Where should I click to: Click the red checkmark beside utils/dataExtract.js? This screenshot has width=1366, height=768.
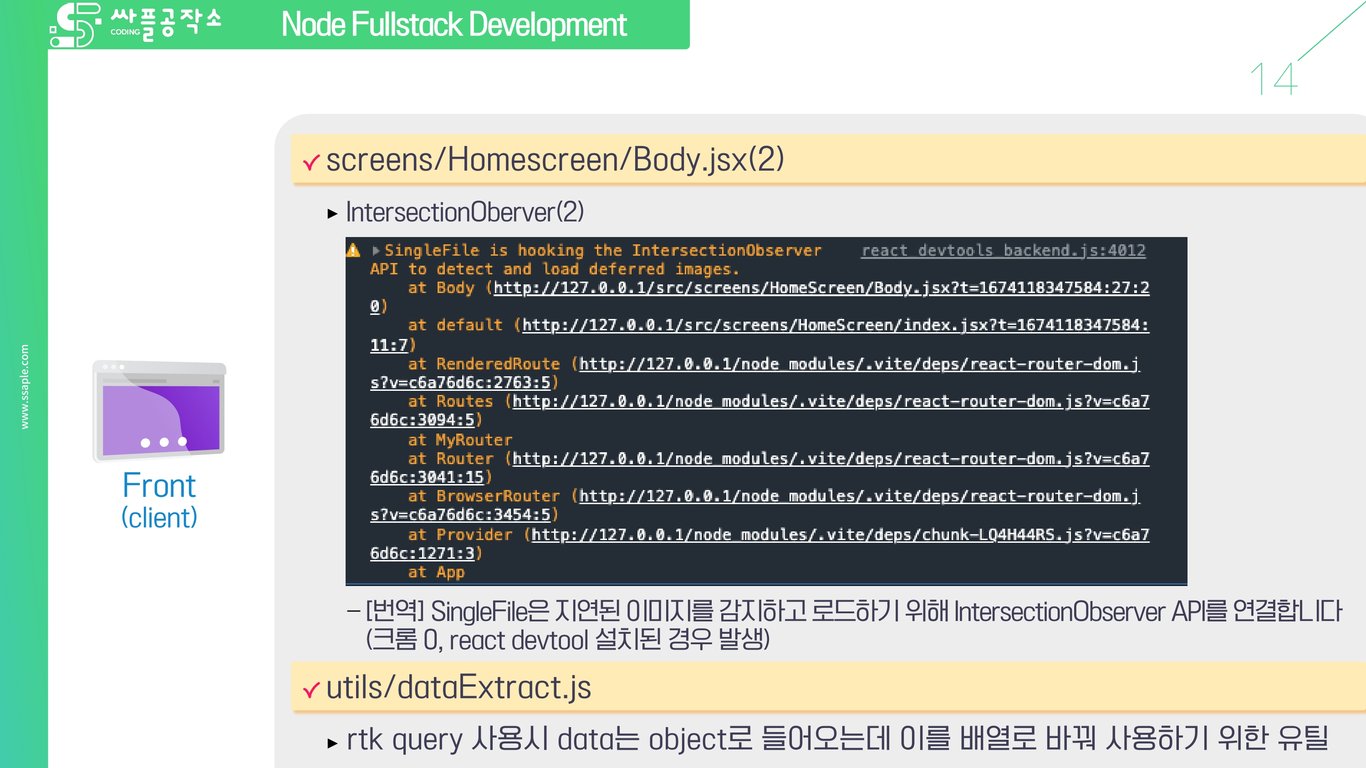pyautogui.click(x=310, y=689)
